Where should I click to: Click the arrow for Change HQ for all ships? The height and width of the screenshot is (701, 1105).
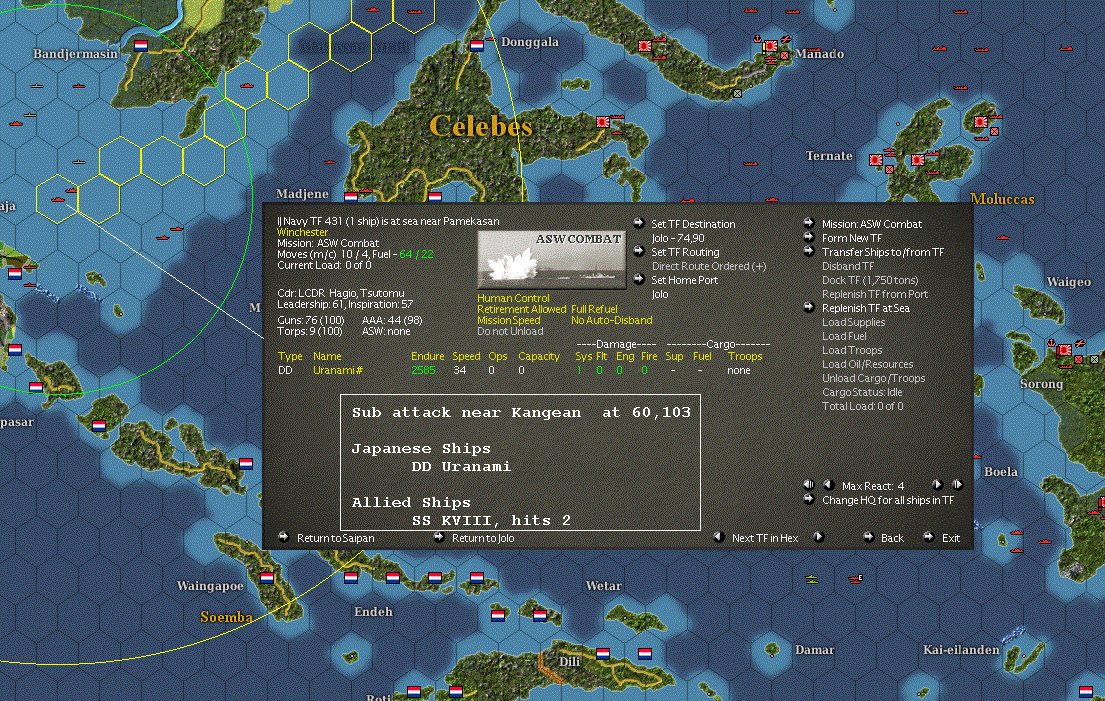tap(809, 499)
